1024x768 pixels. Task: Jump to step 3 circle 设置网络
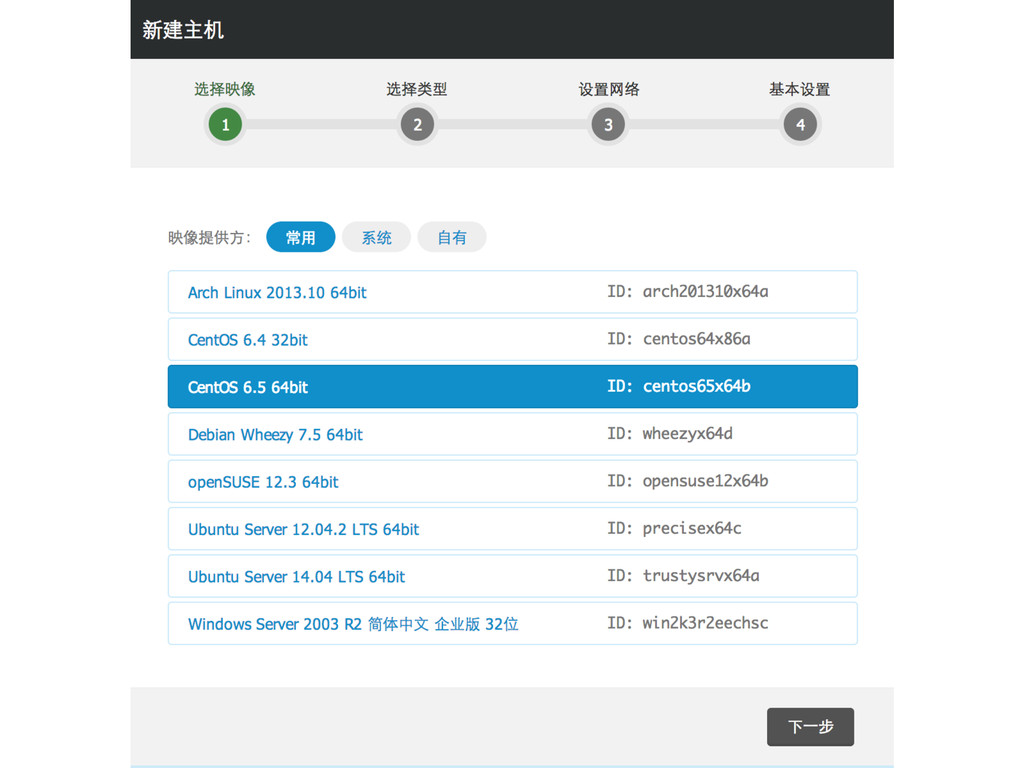point(608,125)
